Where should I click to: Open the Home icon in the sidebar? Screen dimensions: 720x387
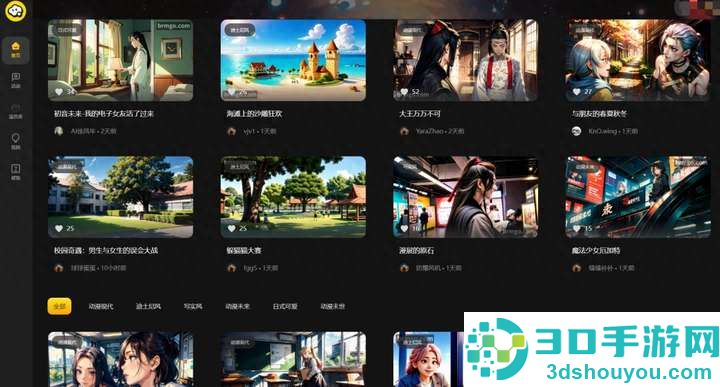pyautogui.click(x=16, y=50)
